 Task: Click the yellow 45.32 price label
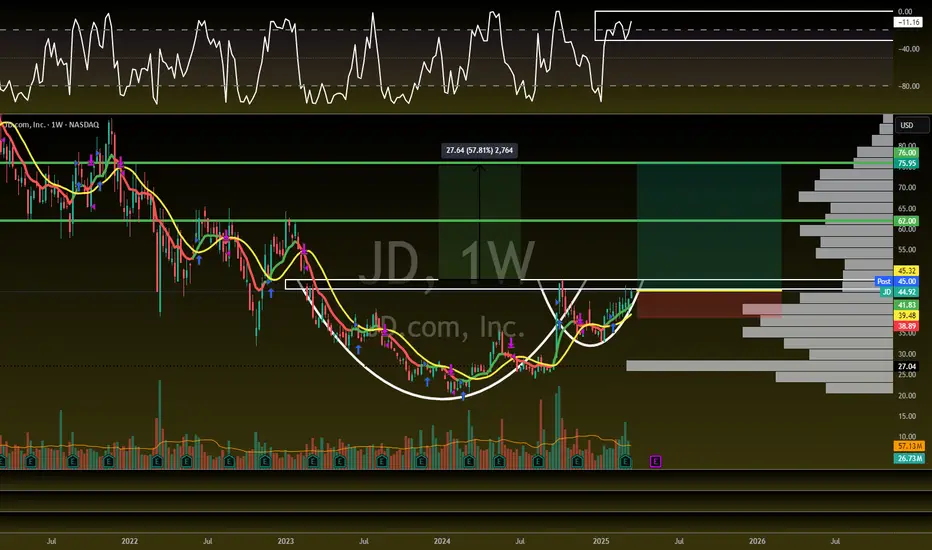906,271
